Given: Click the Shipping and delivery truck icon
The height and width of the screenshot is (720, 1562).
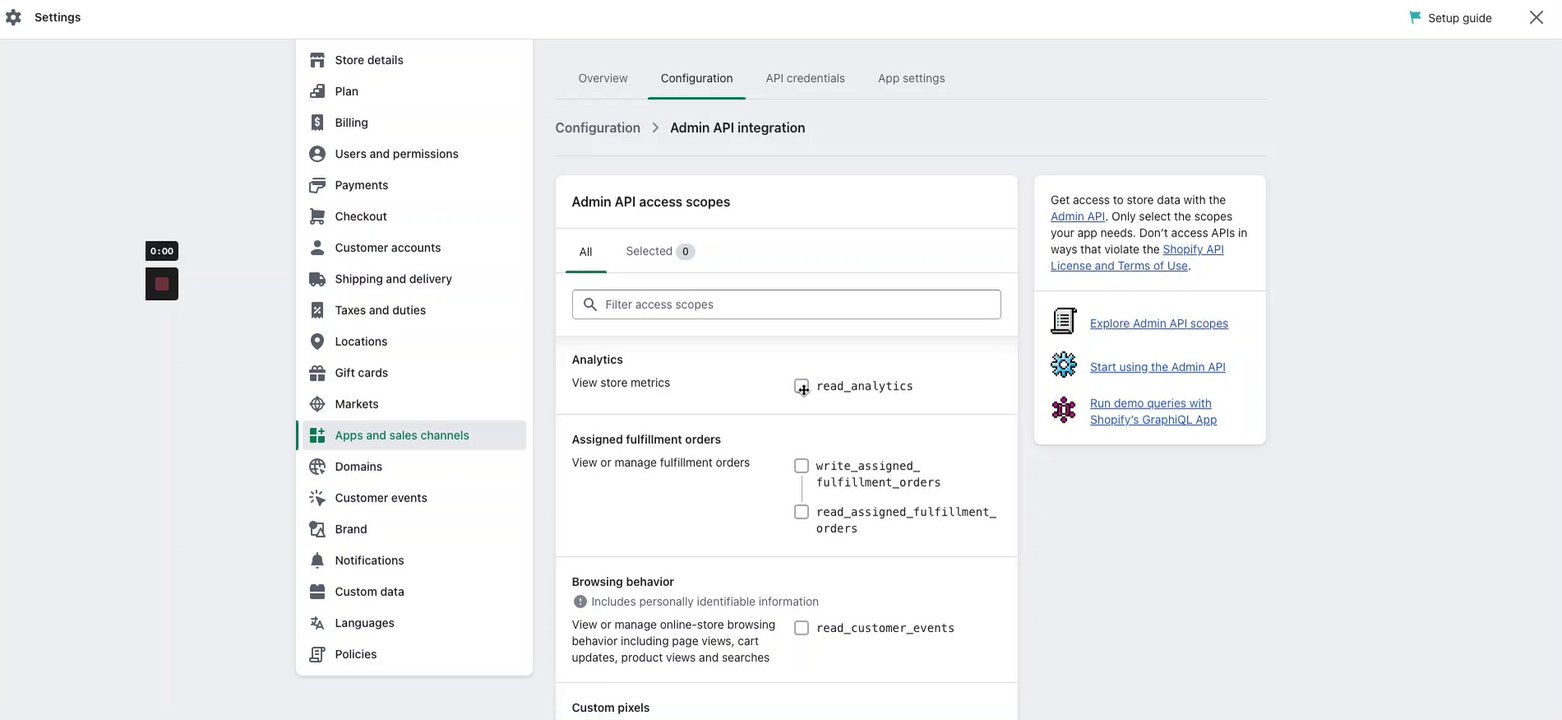Looking at the screenshot, I should tap(317, 279).
